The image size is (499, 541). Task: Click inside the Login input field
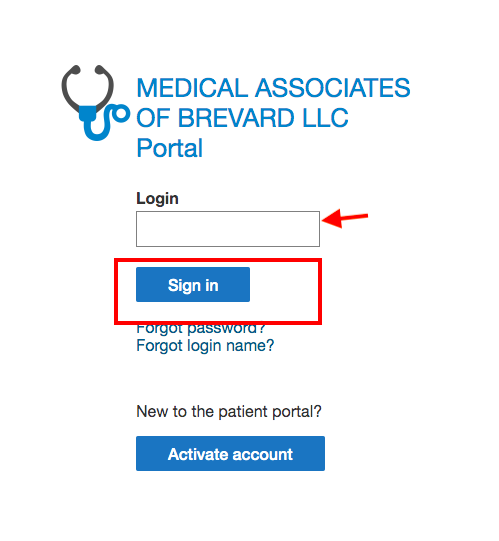[x=228, y=229]
